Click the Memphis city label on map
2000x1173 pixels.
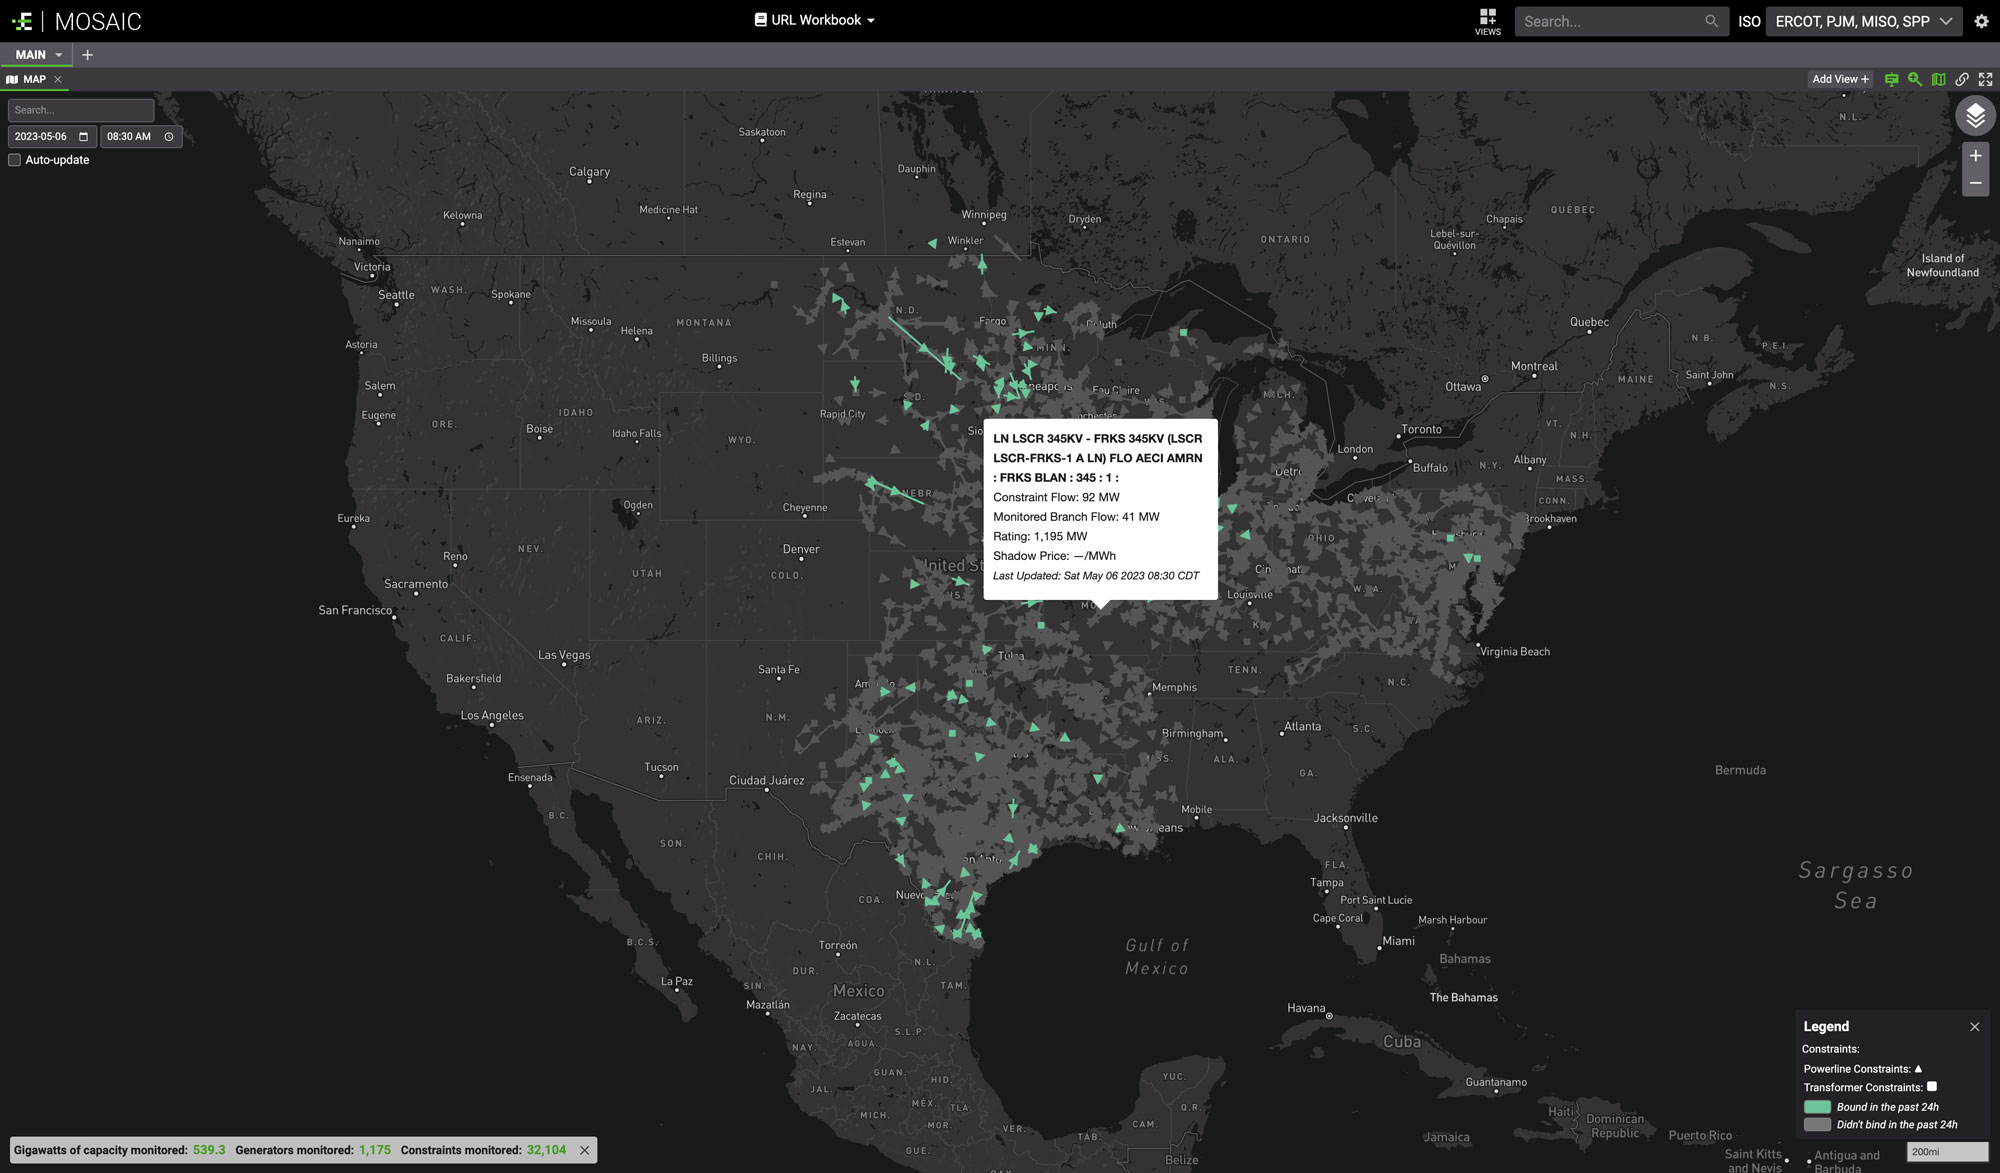[x=1174, y=687]
